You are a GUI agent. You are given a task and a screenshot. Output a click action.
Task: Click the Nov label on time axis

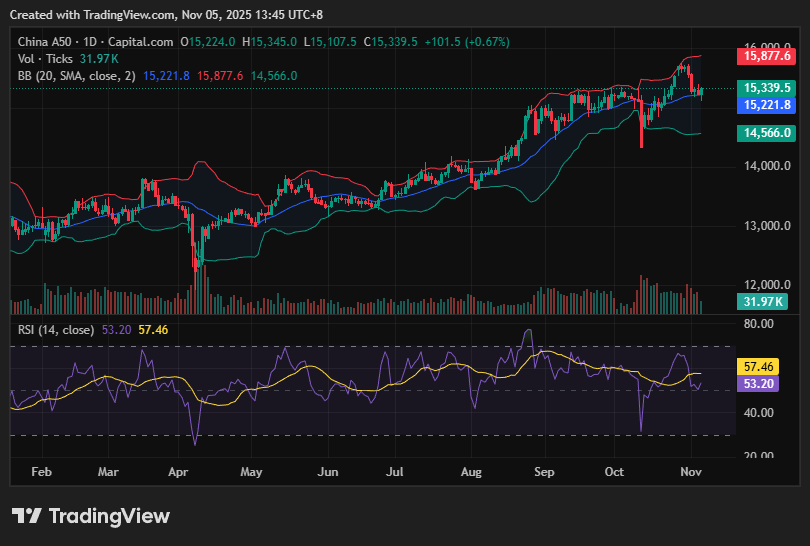coord(689,470)
